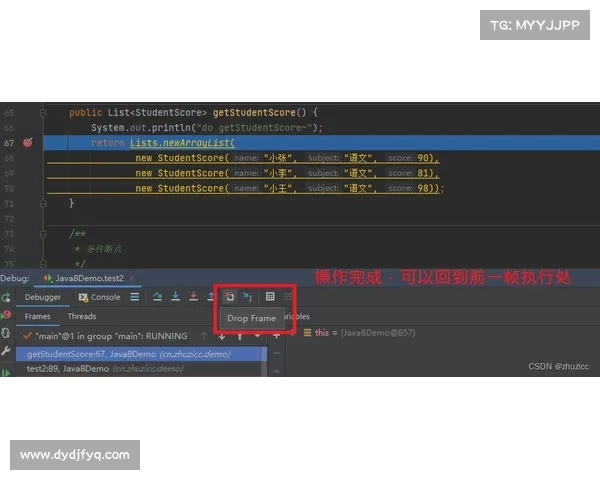Screen dimensions: 600x480
Task: Switch to the Debugger tab
Action: pyautogui.click(x=43, y=297)
